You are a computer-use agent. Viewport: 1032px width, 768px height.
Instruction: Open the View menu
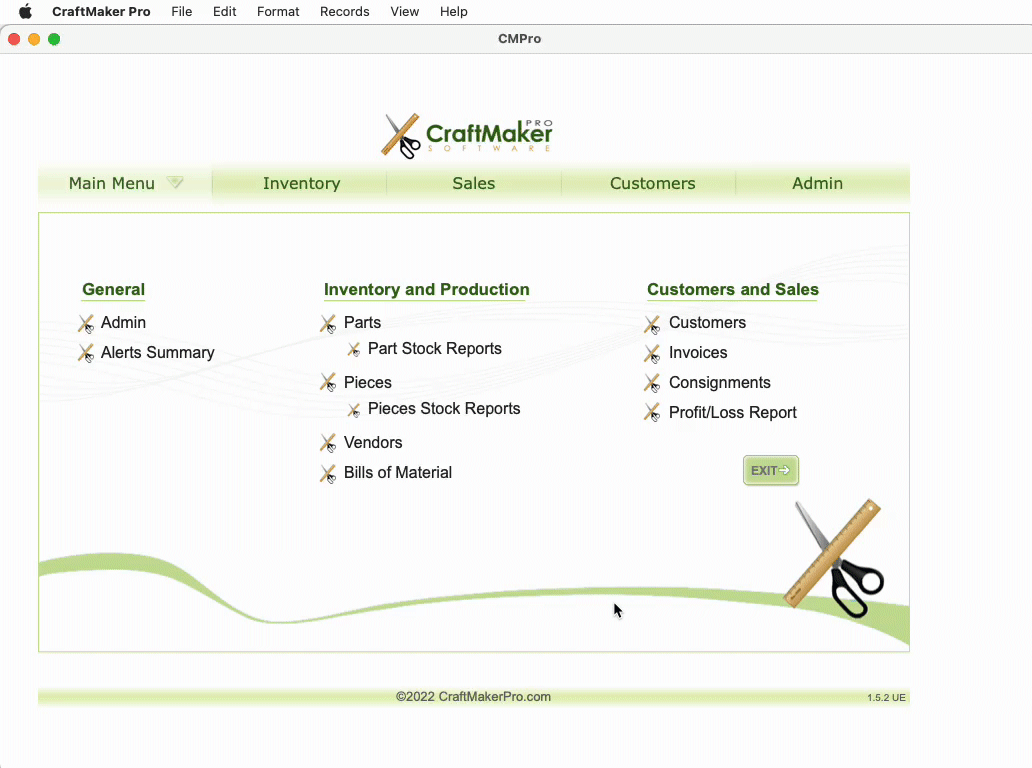click(405, 11)
